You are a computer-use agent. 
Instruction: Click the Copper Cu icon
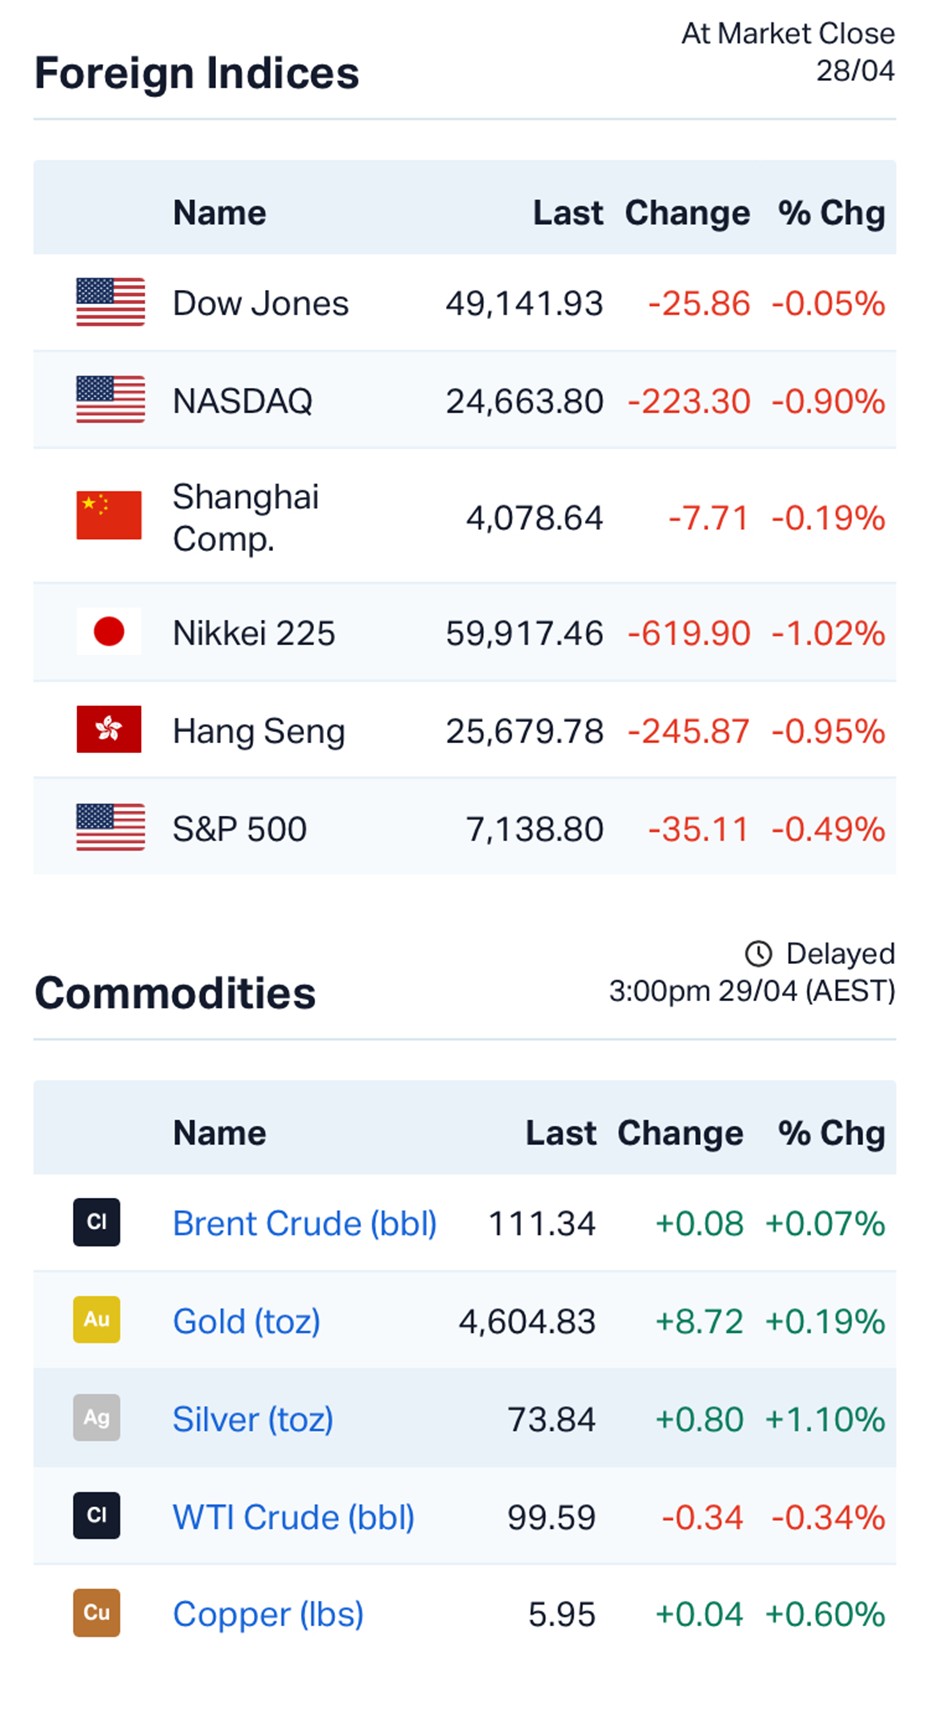(x=97, y=1613)
